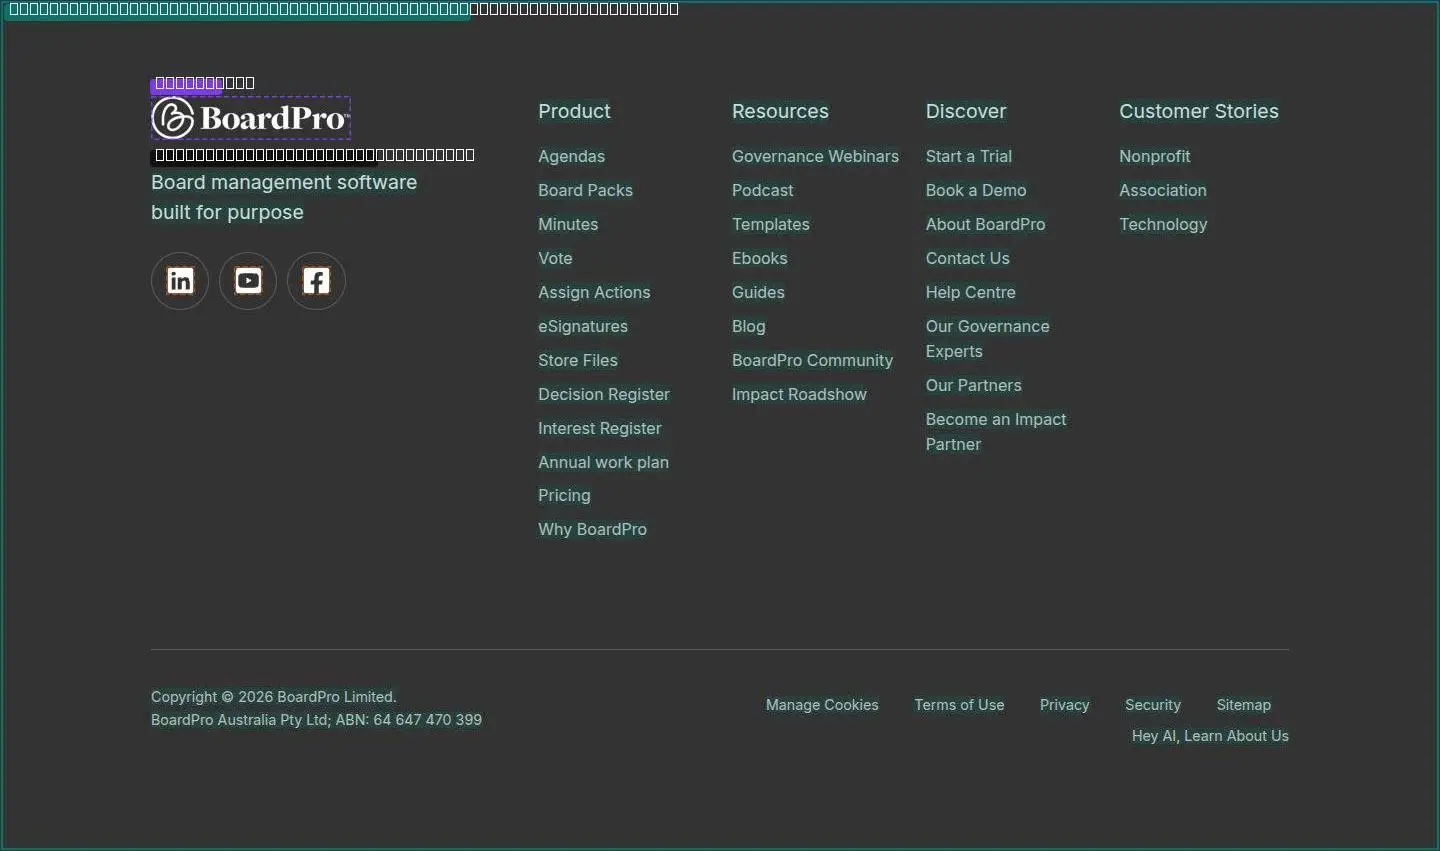
Task: Open the Agendas product link
Action: (x=571, y=156)
